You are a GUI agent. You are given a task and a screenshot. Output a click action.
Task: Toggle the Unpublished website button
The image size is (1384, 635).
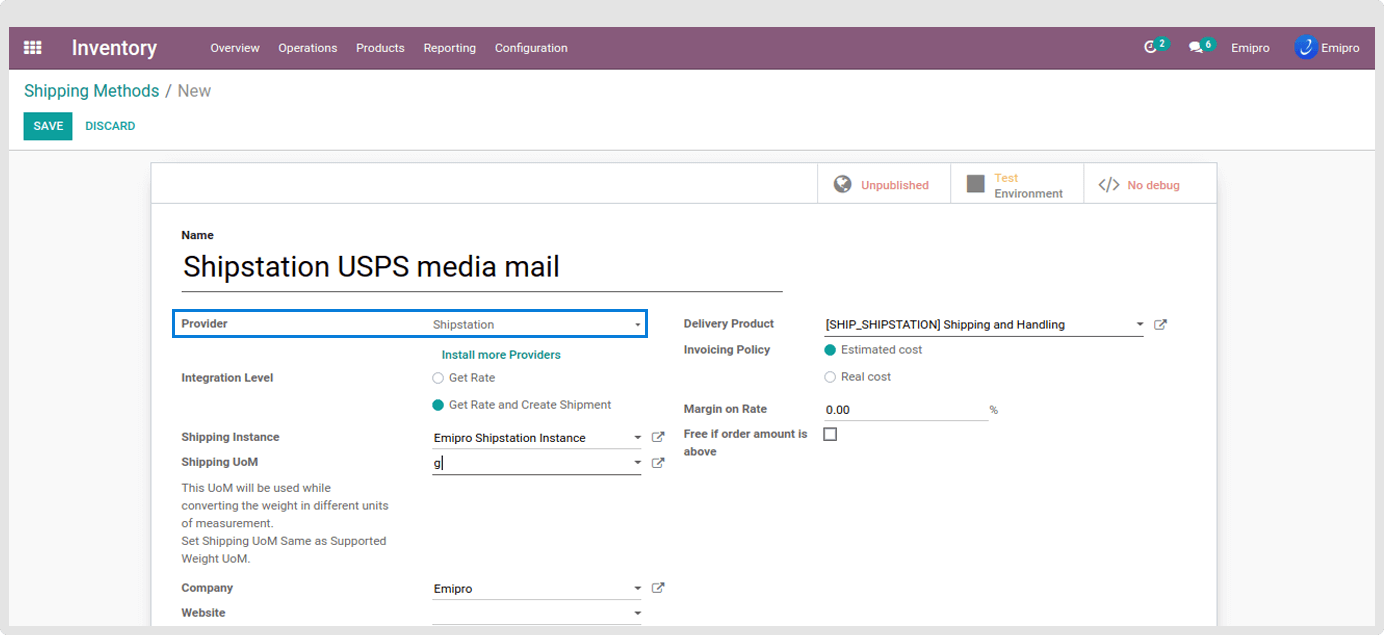[884, 184]
